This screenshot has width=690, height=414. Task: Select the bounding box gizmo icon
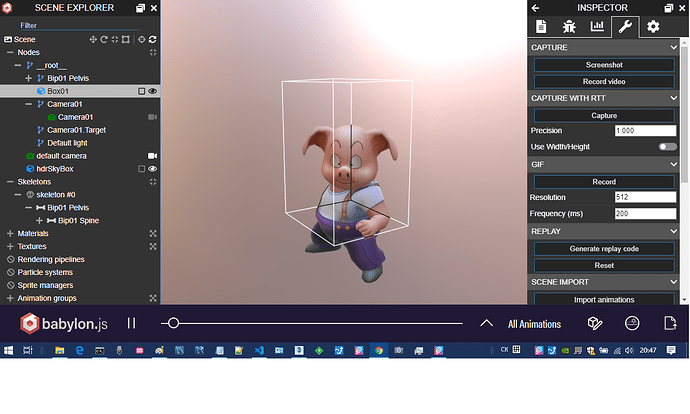[126, 40]
